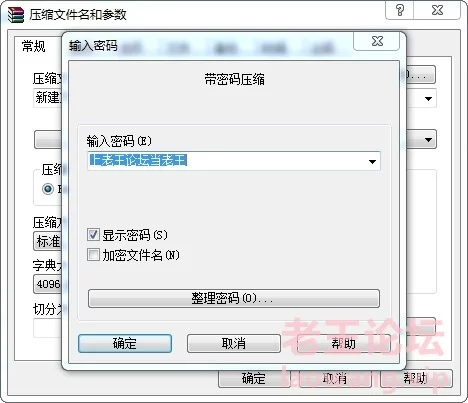The width and height of the screenshot is (468, 403).
Task: Open 帮助 in the password dialog
Action: (344, 343)
